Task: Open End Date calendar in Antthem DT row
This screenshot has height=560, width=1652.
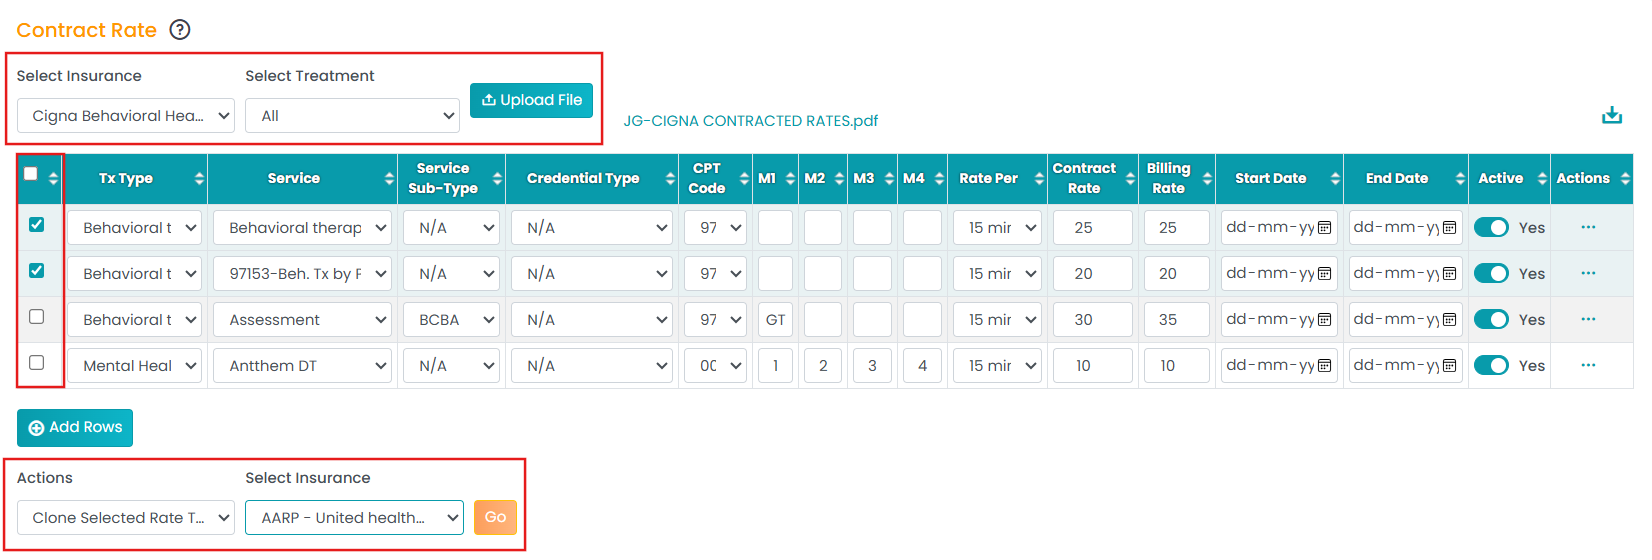Action: 1449,366
